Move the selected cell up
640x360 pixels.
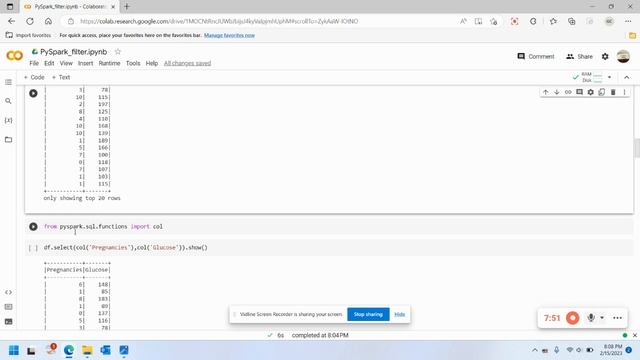(x=546, y=92)
